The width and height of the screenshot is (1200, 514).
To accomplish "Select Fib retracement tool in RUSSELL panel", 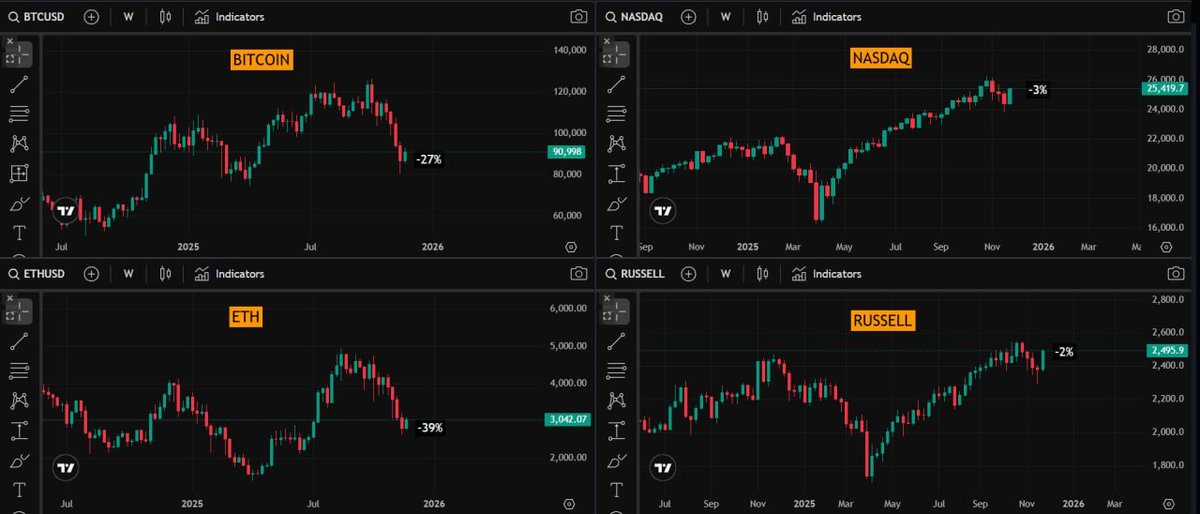I will tap(617, 371).
